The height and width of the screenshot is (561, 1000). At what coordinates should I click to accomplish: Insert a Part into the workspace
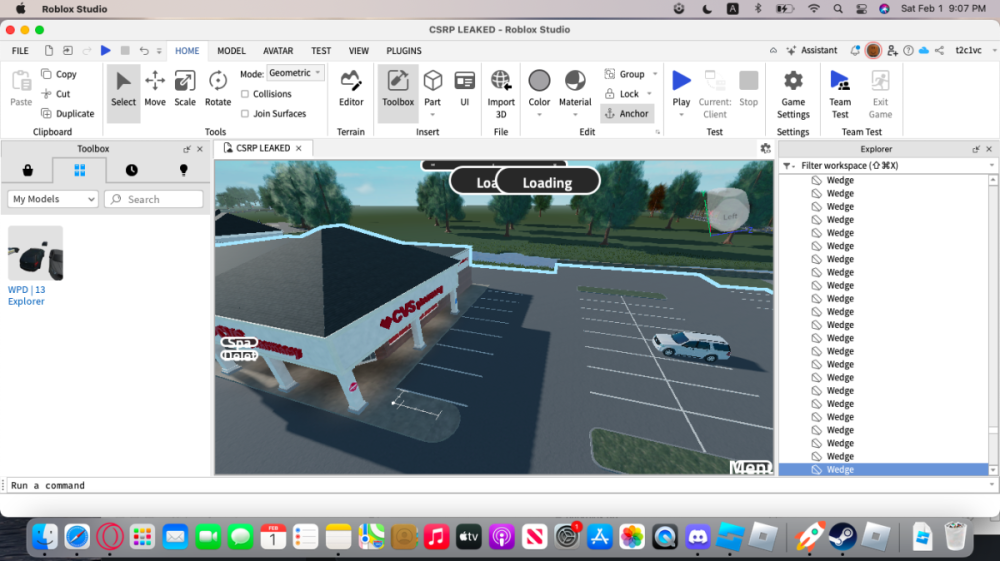pos(432,89)
